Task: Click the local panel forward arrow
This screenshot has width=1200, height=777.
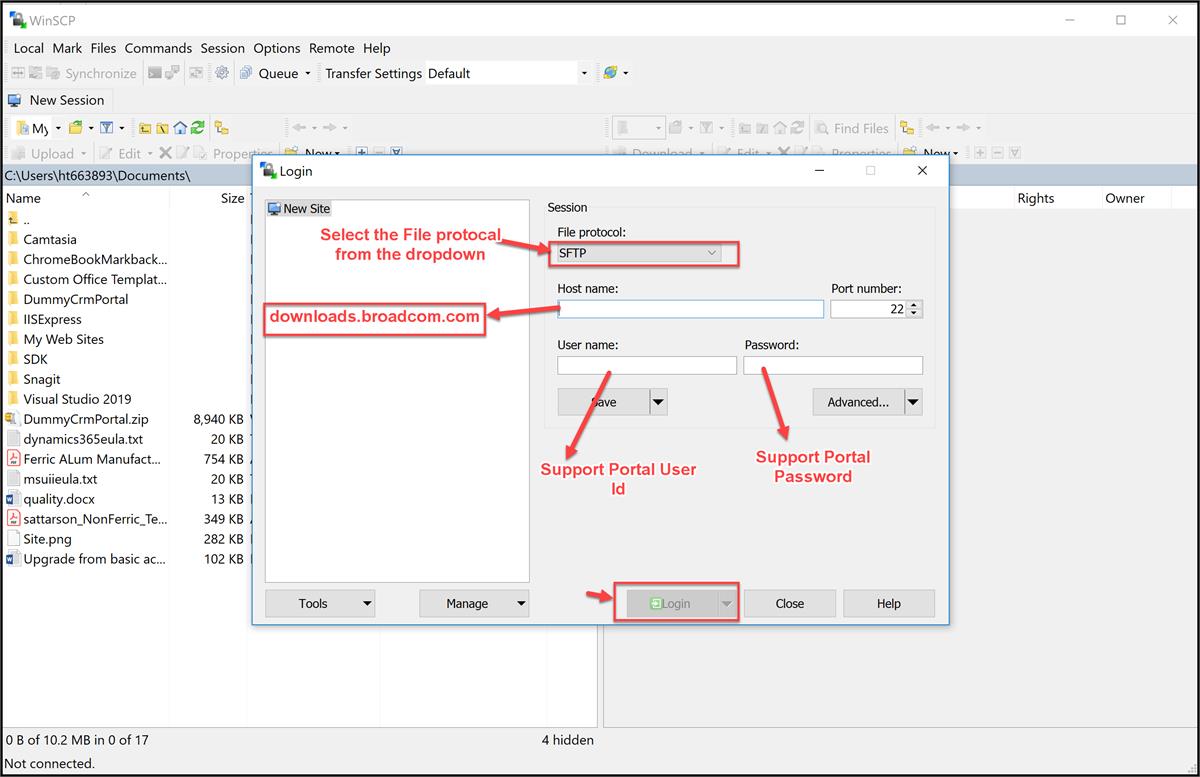Action: click(330, 128)
